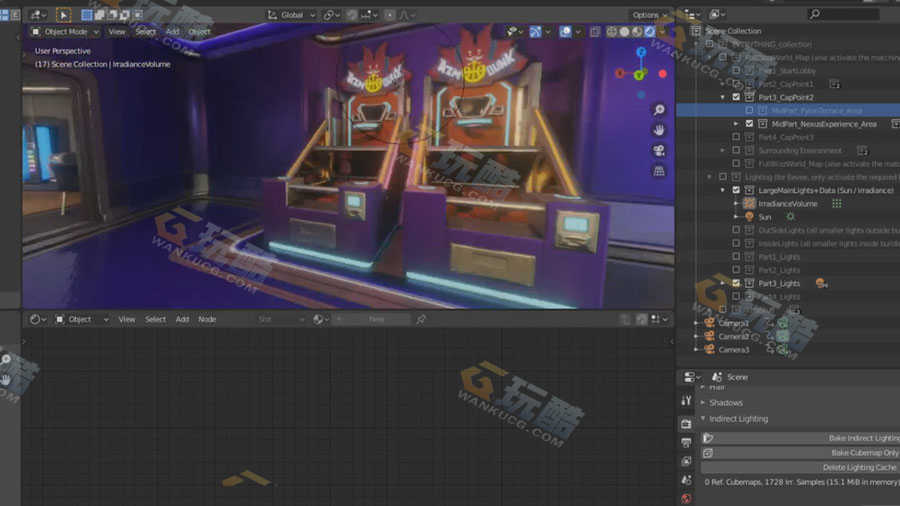Uncheck the LargeMainLights+Data collection checkbox
The height and width of the screenshot is (506, 900).
736,190
